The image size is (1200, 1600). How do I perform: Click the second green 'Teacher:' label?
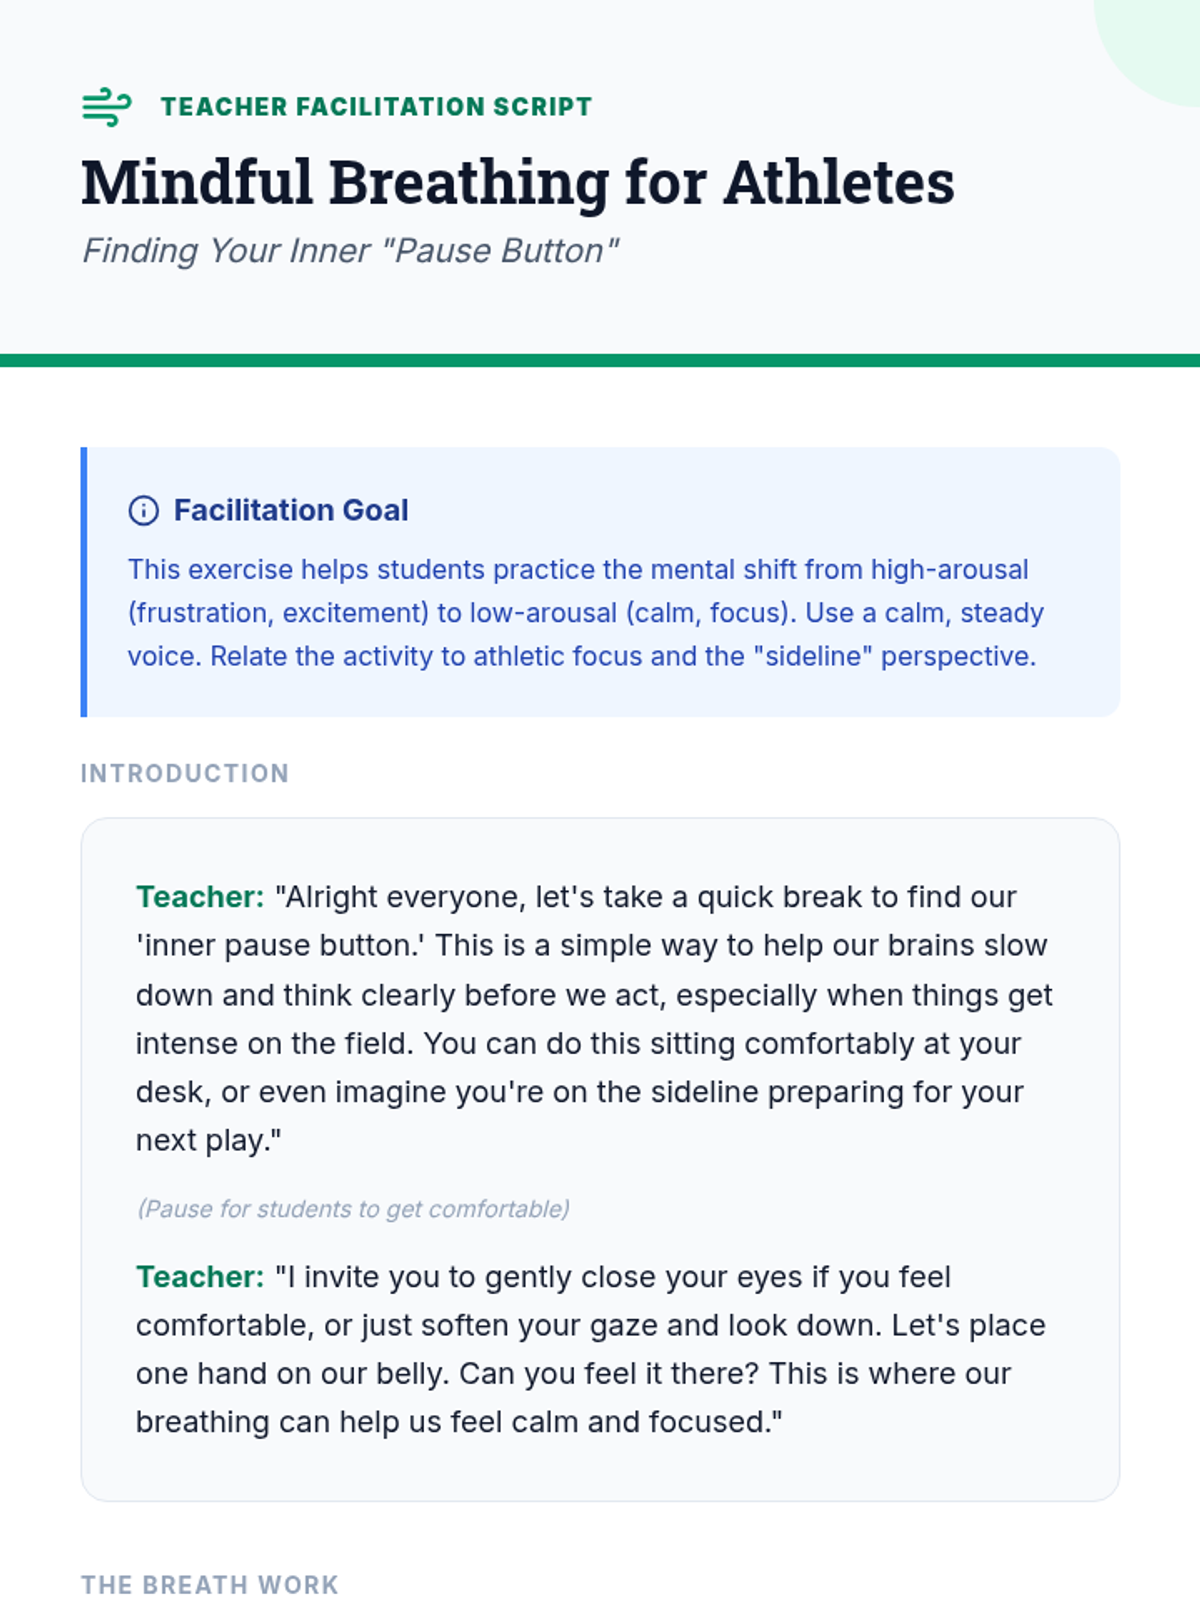pos(200,1277)
